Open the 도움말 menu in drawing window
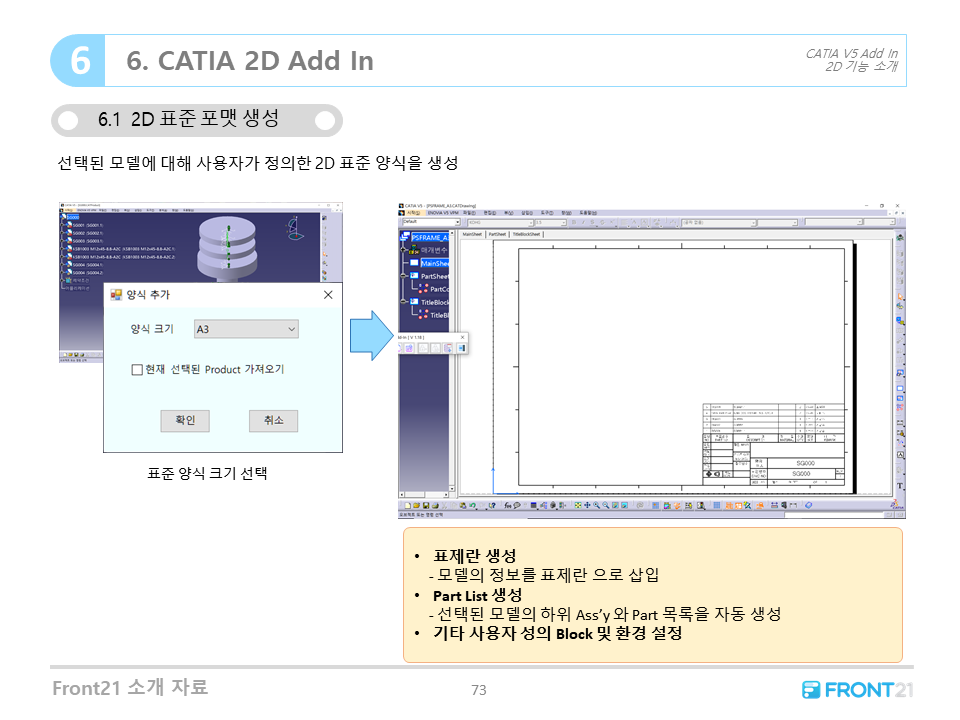 coord(588,212)
